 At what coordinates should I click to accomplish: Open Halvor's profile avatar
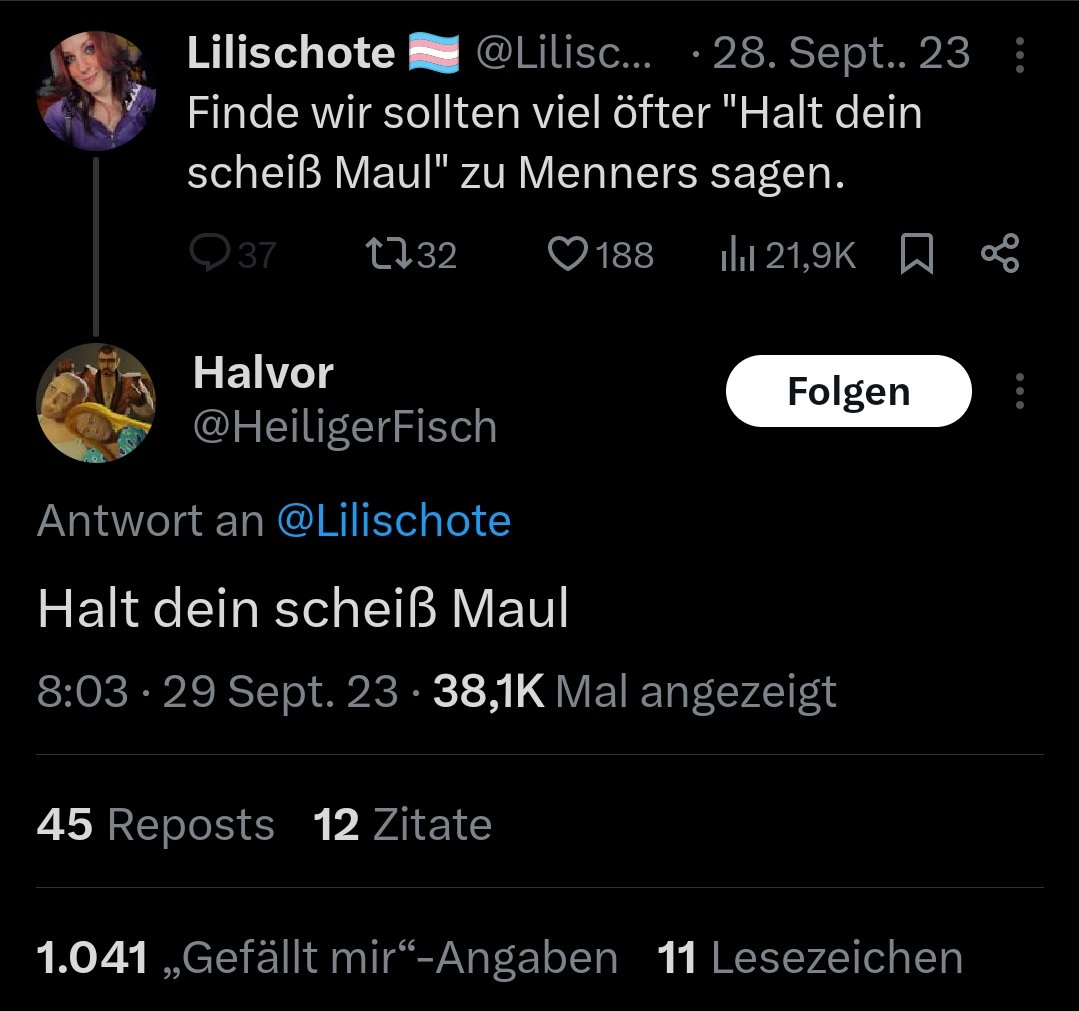coord(96,403)
